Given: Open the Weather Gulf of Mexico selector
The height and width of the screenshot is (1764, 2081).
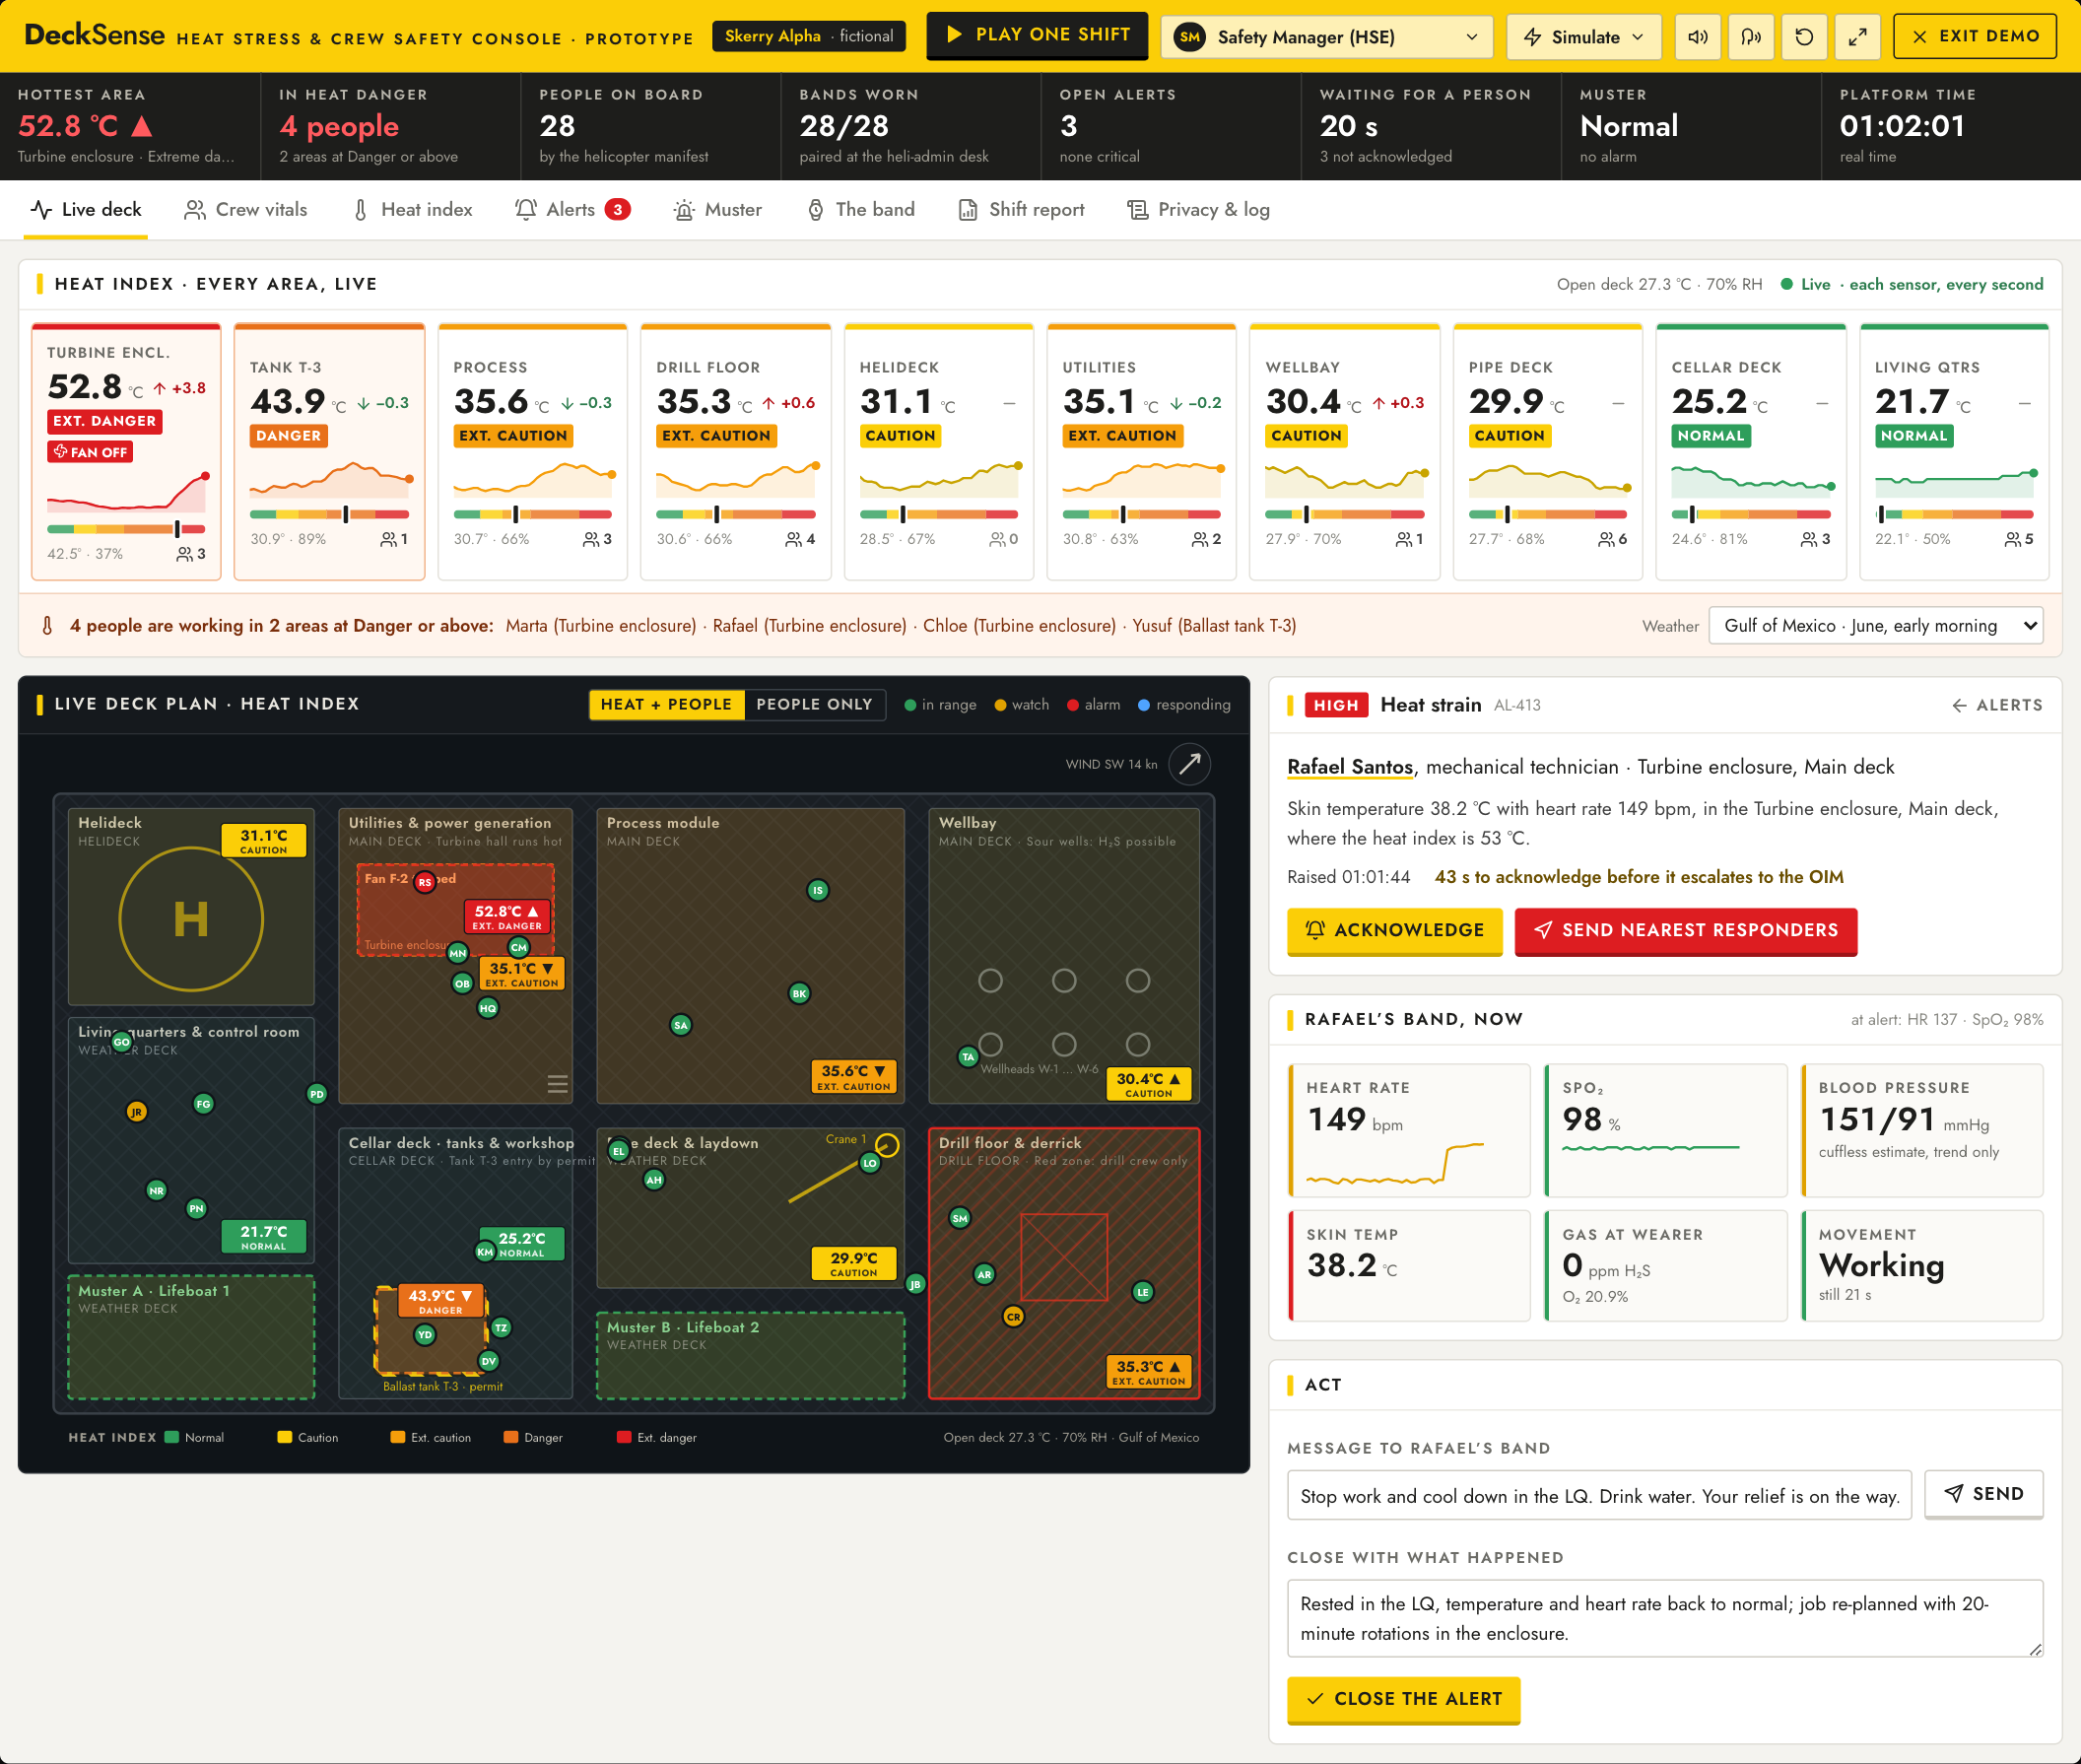Looking at the screenshot, I should tap(1875, 625).
